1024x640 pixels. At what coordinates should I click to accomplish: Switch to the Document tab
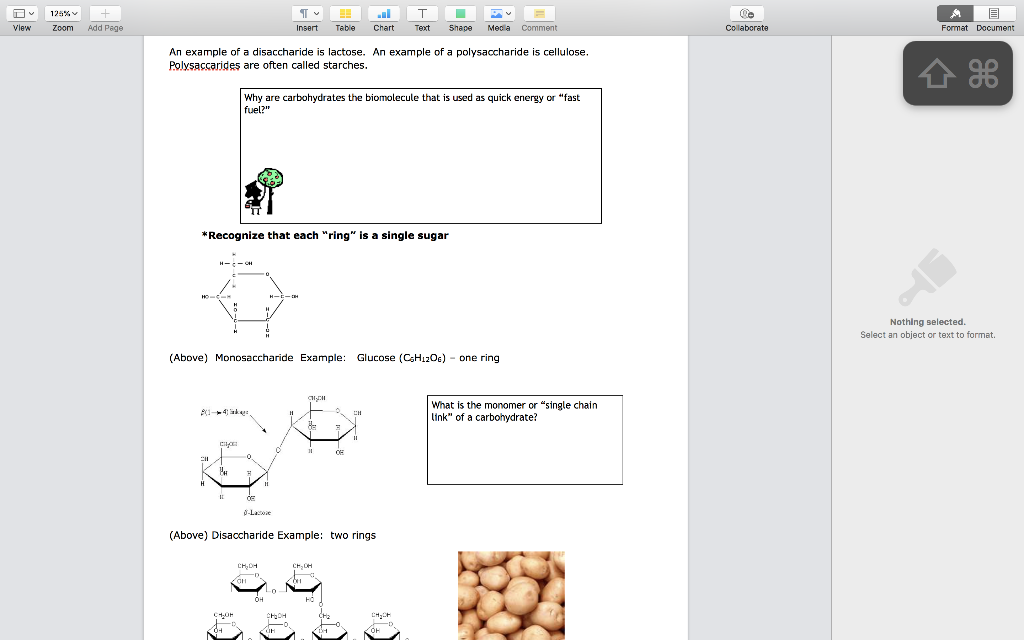pyautogui.click(x=994, y=14)
